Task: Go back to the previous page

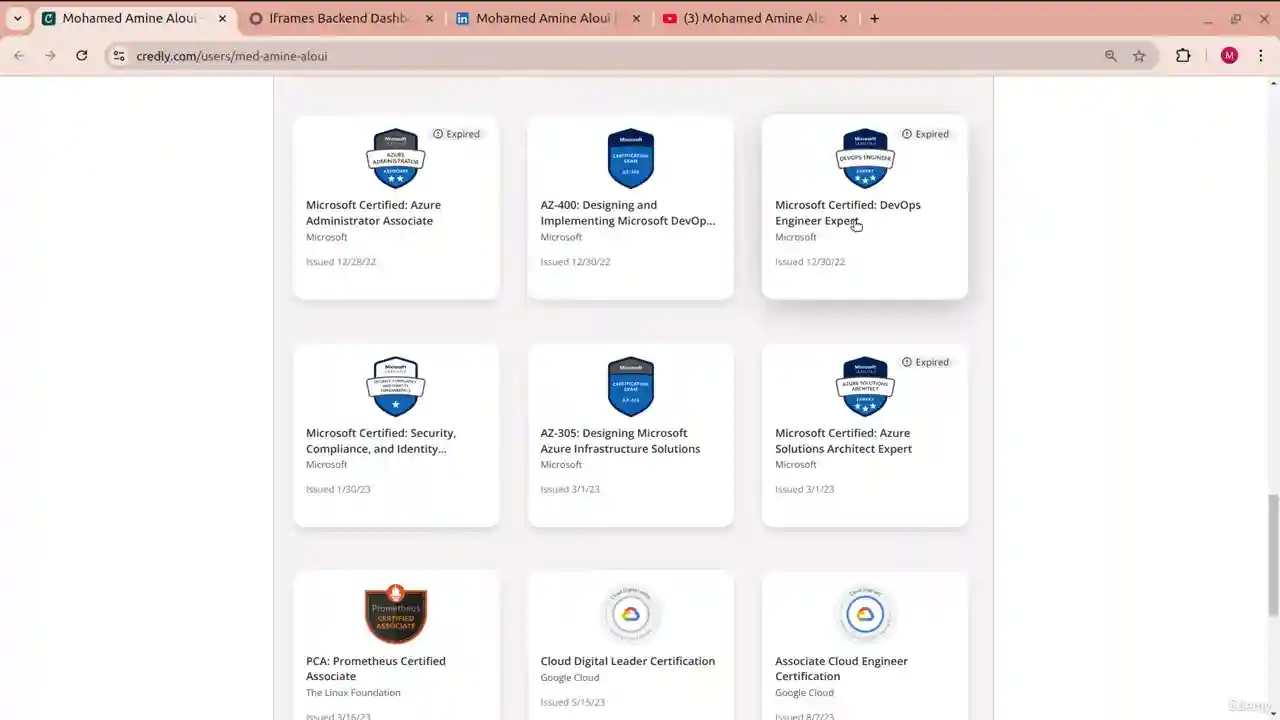Action: (19, 56)
